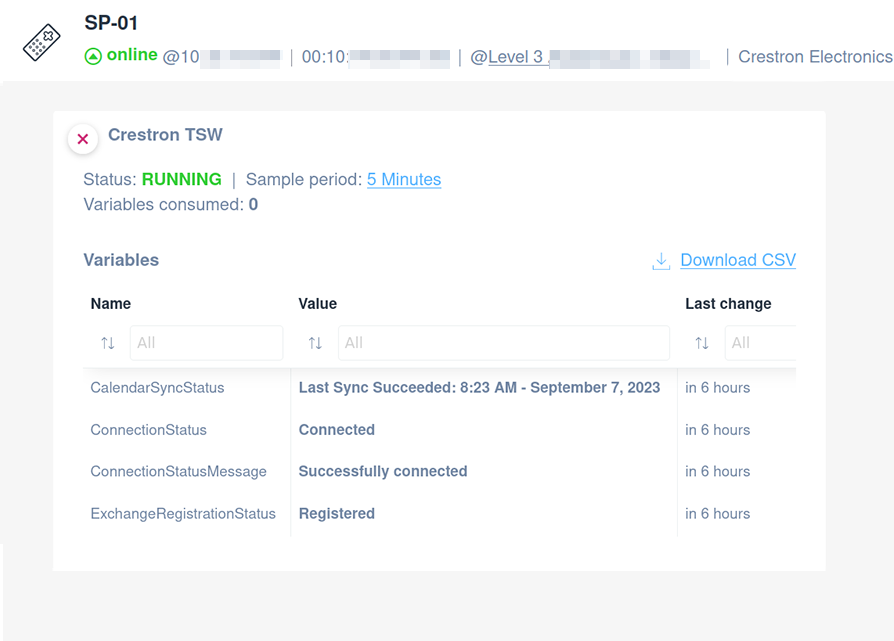This screenshot has height=641, width=894.
Task: Click the SP-01 device remote icon
Action: pos(42,42)
